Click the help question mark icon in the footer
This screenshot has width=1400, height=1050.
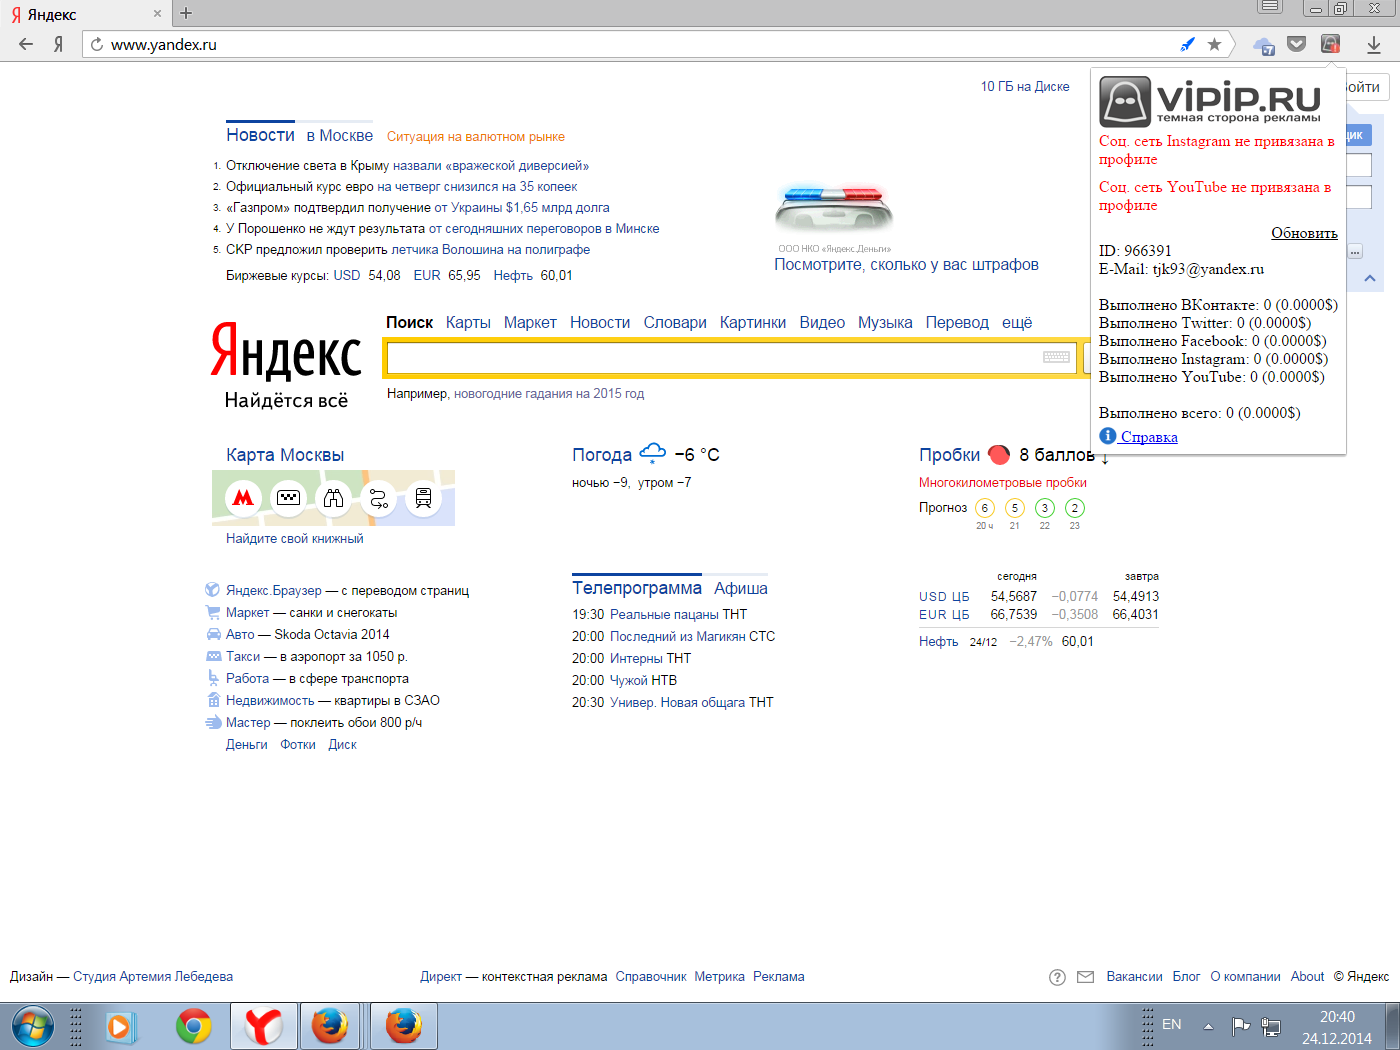coord(1057,977)
